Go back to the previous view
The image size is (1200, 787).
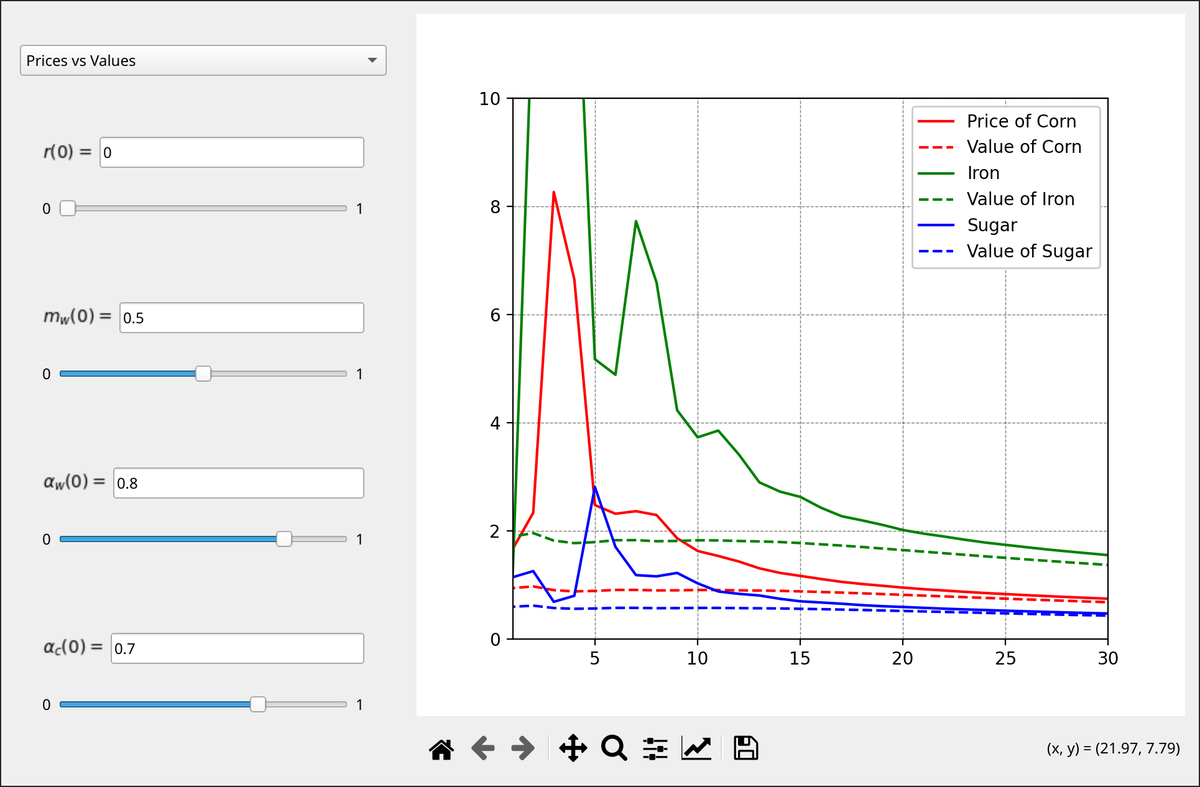[x=484, y=747]
